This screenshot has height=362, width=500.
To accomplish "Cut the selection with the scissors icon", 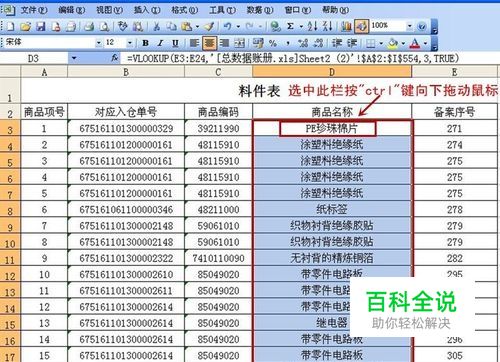I will [156, 26].
